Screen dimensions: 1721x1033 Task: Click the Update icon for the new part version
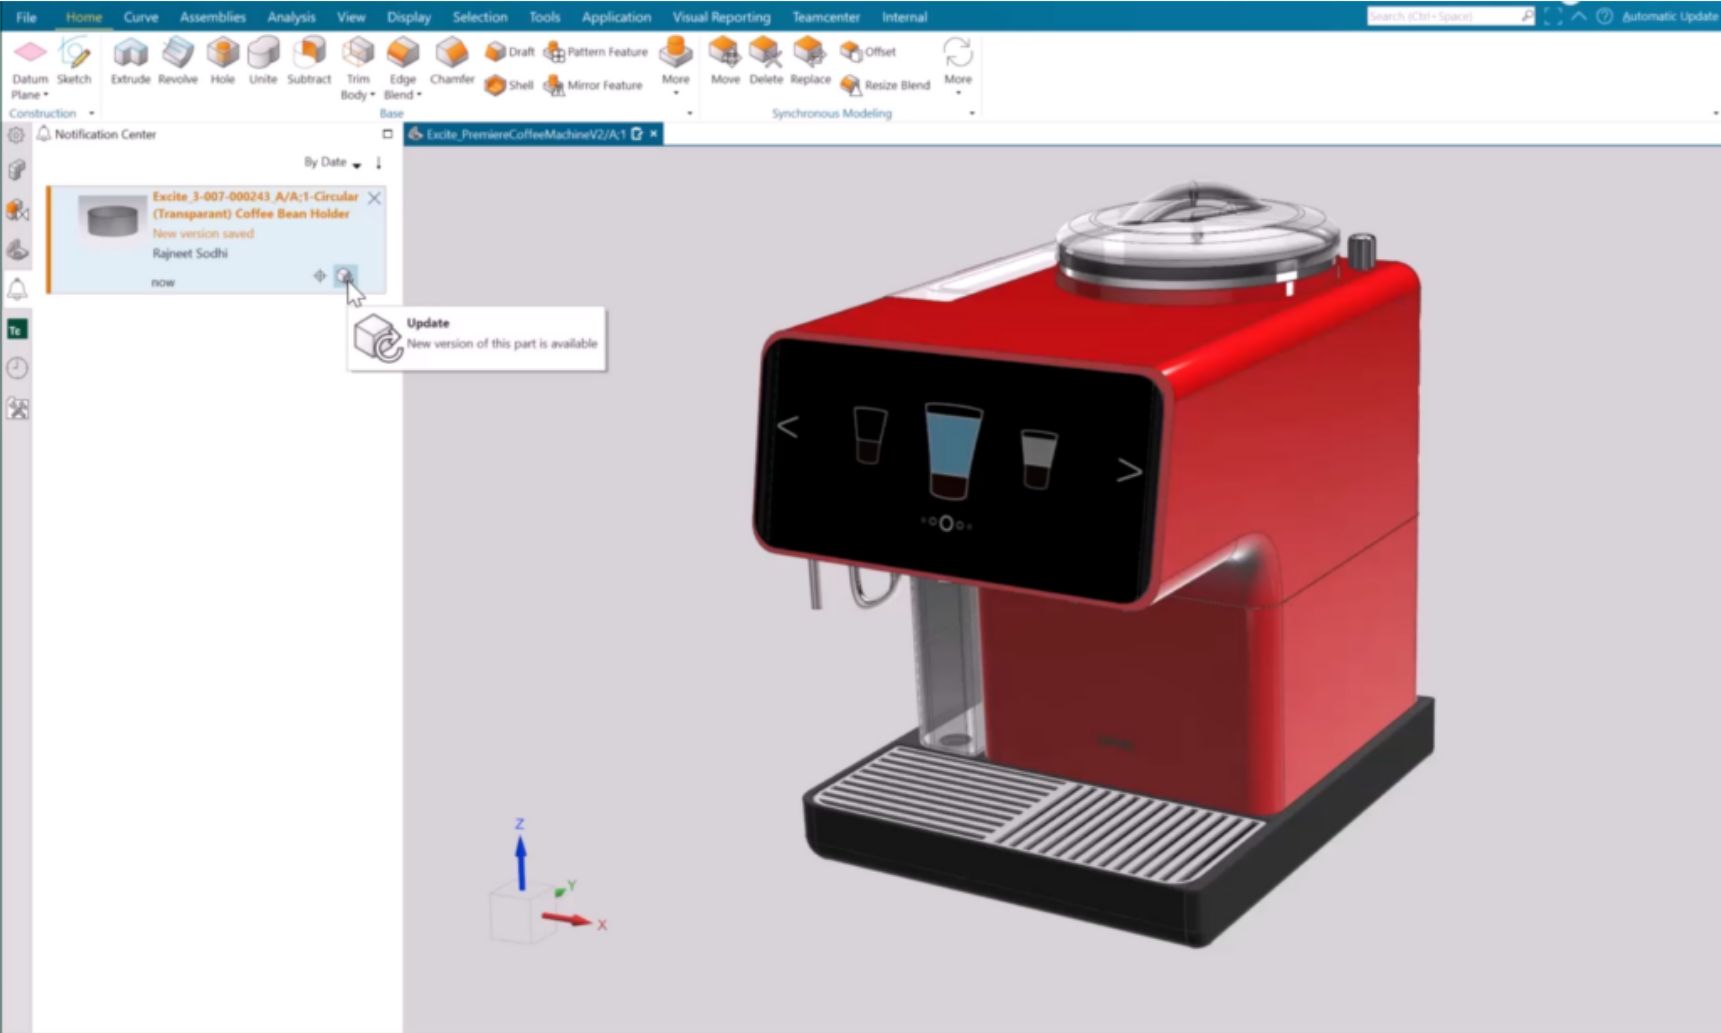(x=345, y=276)
